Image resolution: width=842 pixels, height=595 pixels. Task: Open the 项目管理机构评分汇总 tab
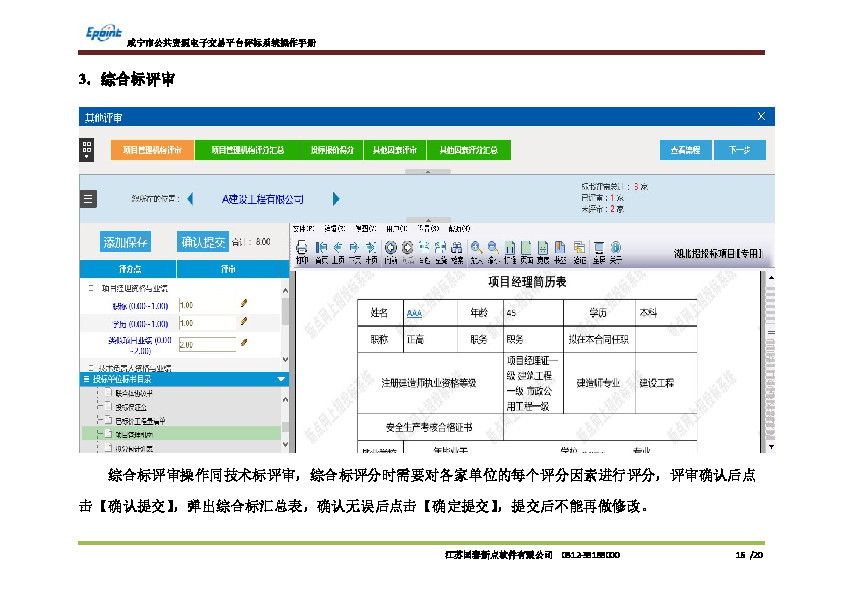coord(248,150)
